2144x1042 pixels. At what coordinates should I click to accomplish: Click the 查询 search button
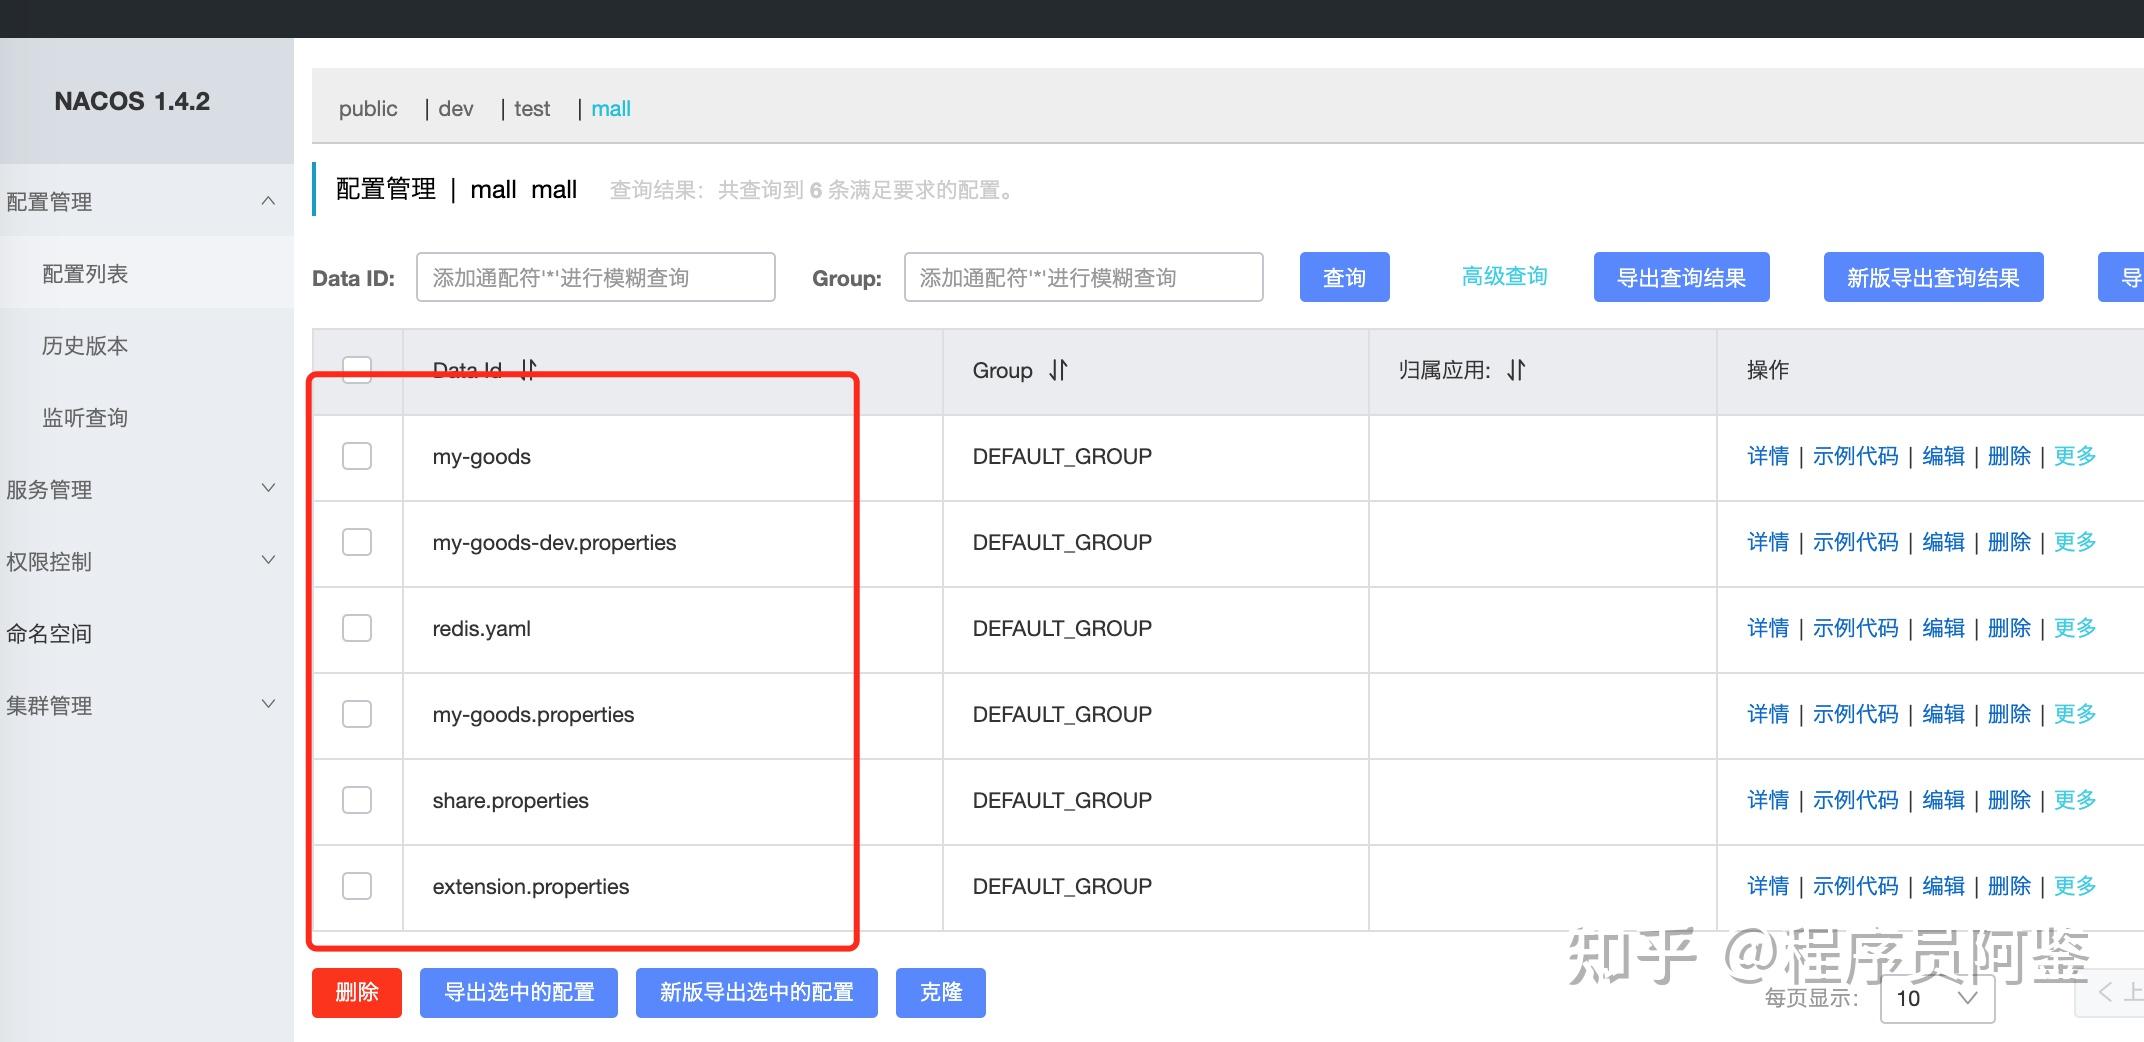(1345, 277)
